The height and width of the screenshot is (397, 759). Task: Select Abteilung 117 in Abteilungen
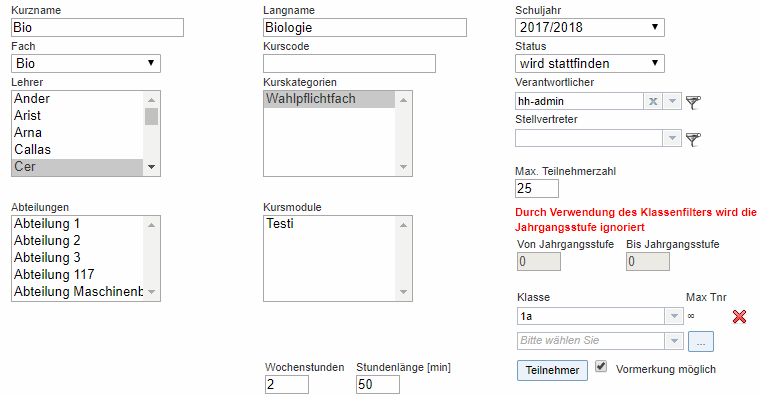tap(77, 275)
